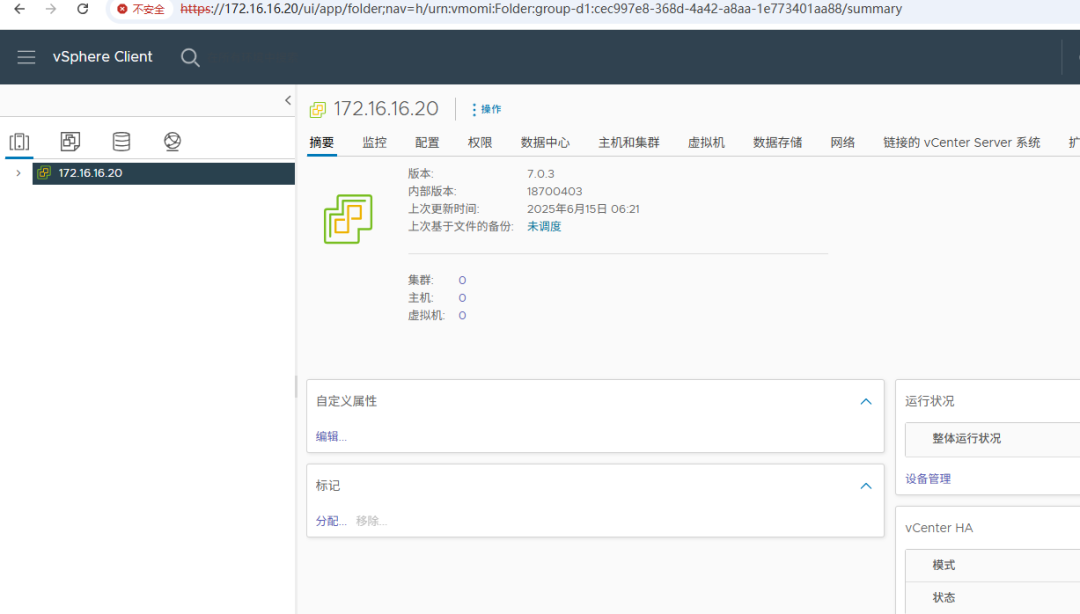Click the 172.16.16.20 page heading
1080x614 pixels.
click(386, 109)
